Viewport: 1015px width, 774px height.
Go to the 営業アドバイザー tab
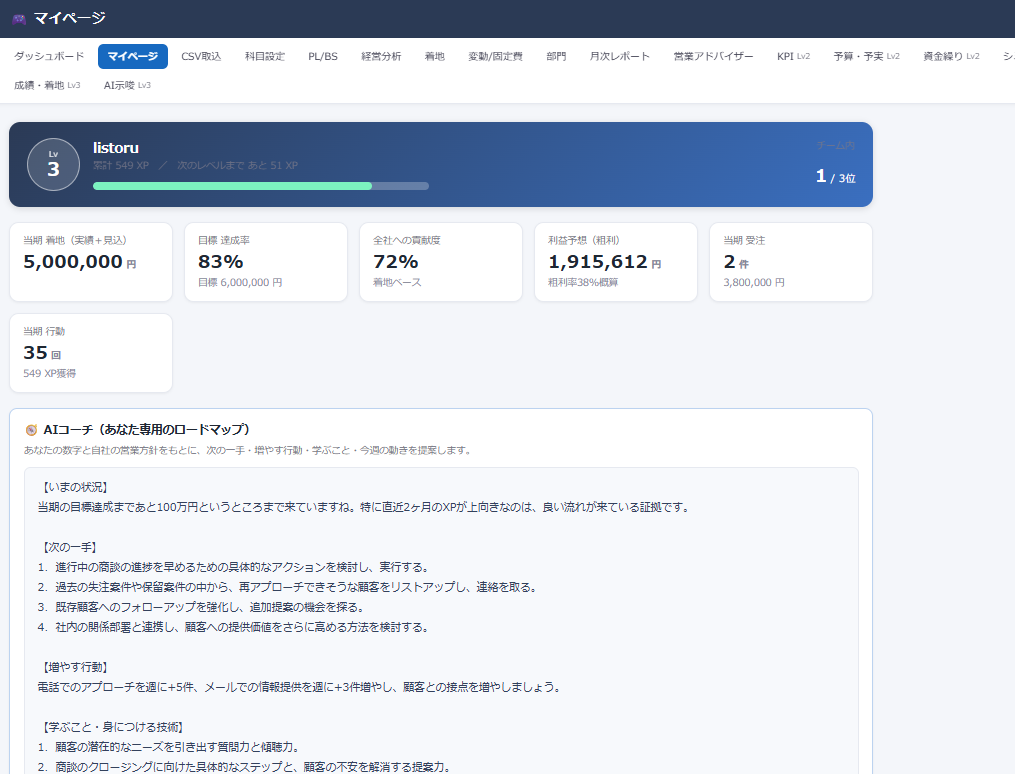point(713,56)
